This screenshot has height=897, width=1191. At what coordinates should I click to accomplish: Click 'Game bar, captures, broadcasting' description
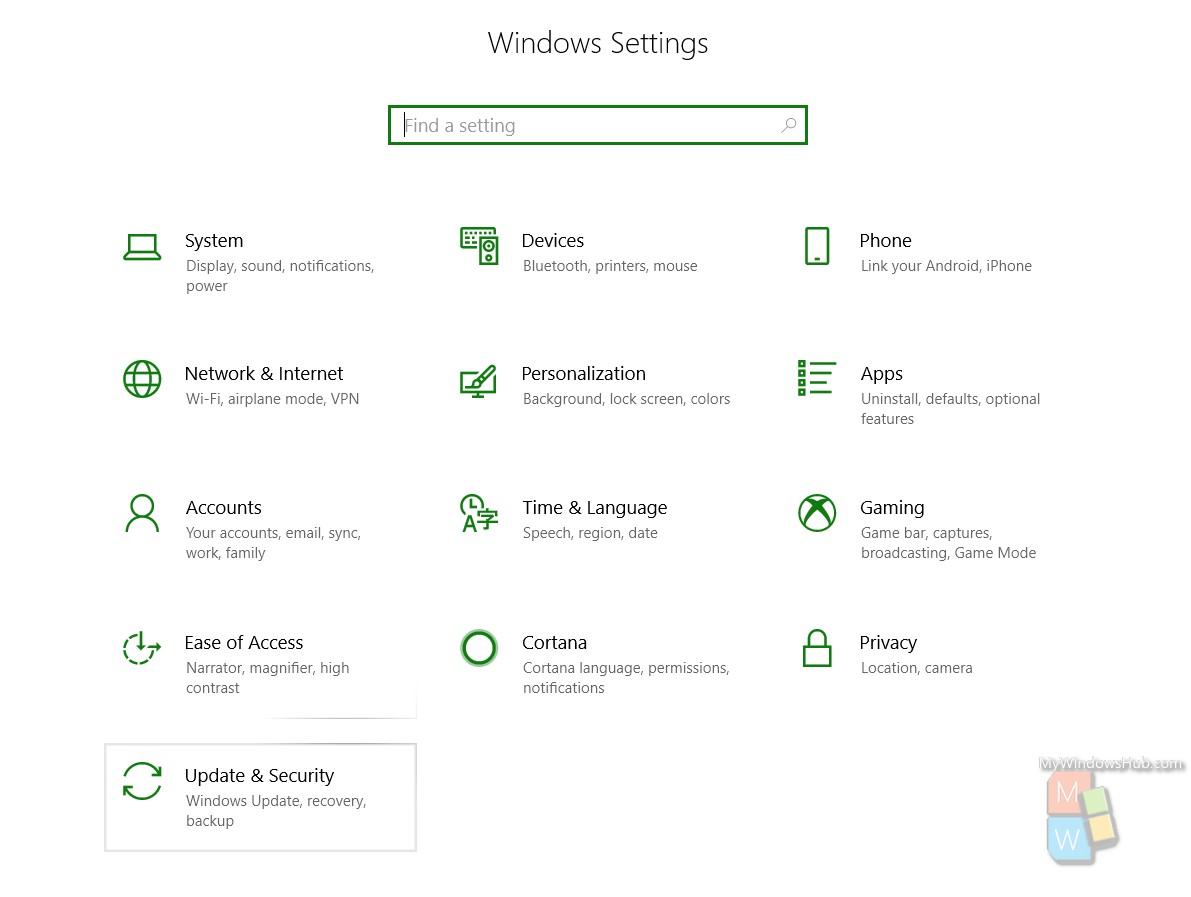click(x=949, y=543)
